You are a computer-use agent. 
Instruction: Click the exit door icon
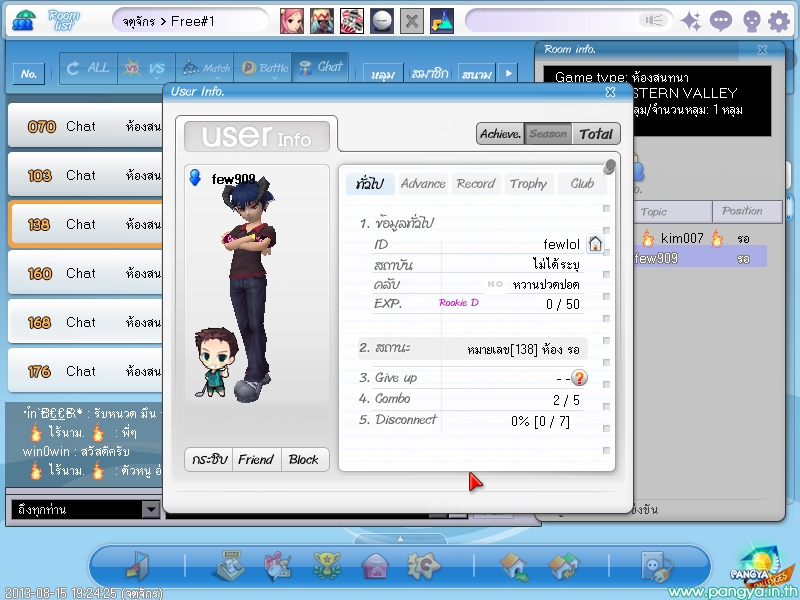pyautogui.click(x=137, y=566)
